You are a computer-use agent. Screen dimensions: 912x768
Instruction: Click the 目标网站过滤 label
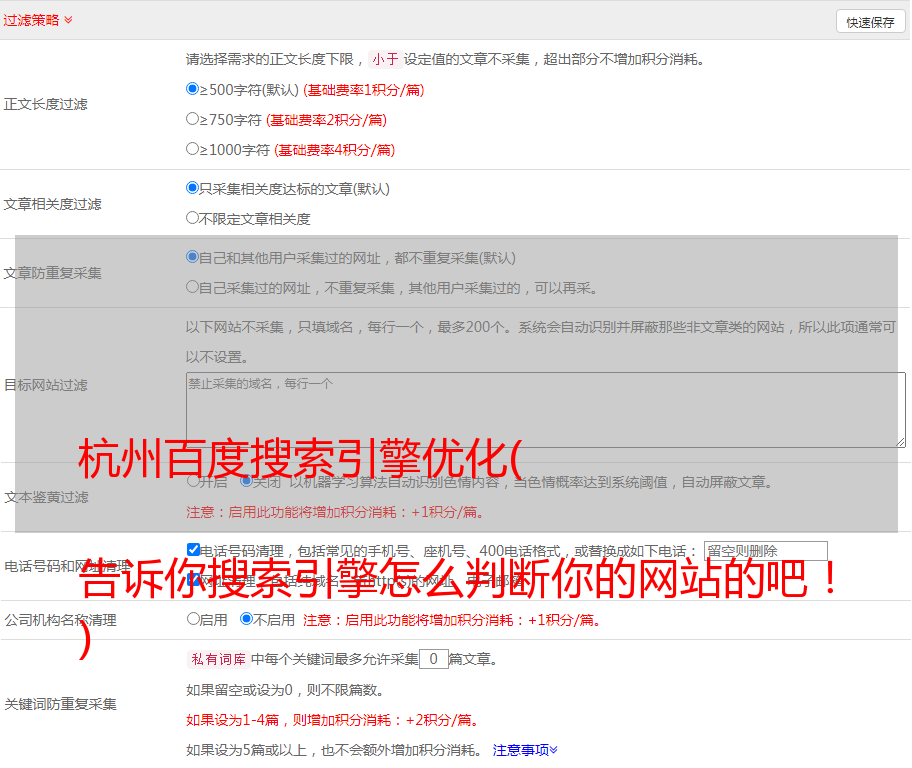point(45,385)
